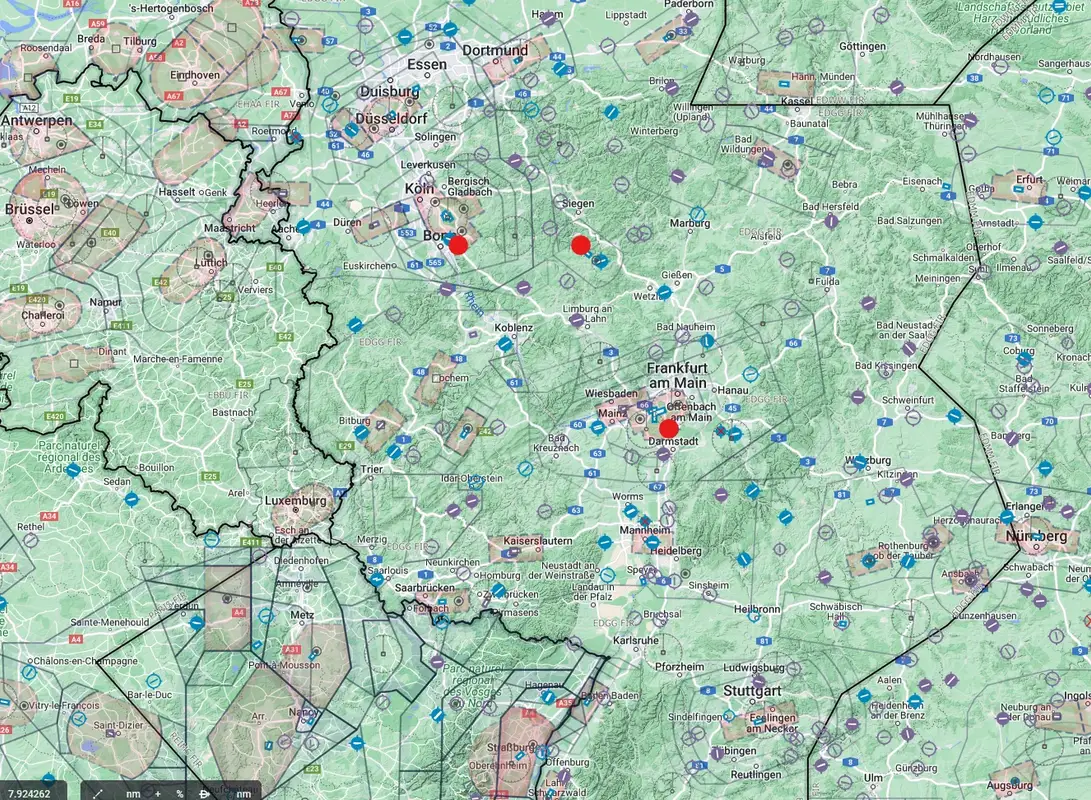The image size is (1091, 800).
Task: Open the nm unit after the aircraft icon
Action: (x=243, y=794)
